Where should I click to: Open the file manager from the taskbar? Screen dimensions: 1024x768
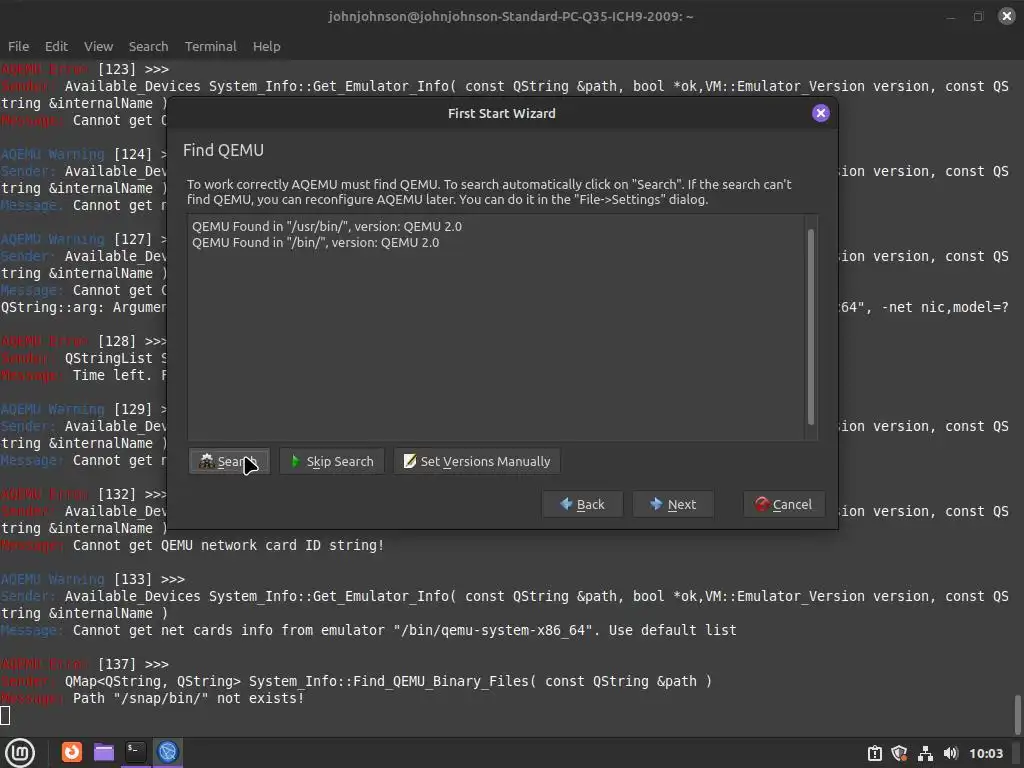(103, 752)
